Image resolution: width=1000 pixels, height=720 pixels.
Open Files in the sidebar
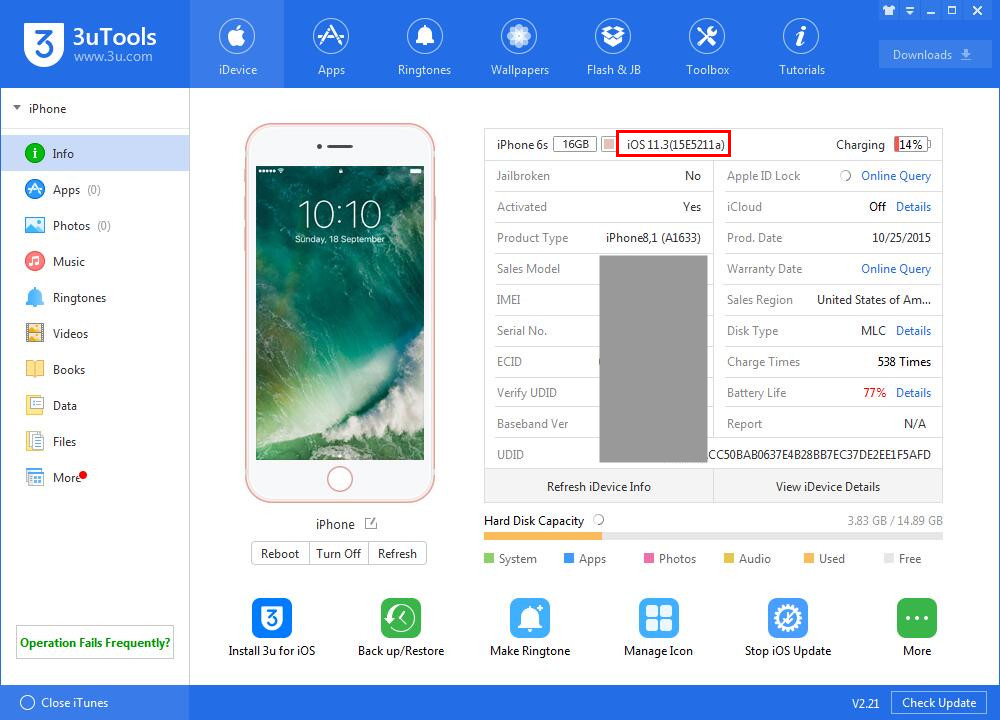95,441
